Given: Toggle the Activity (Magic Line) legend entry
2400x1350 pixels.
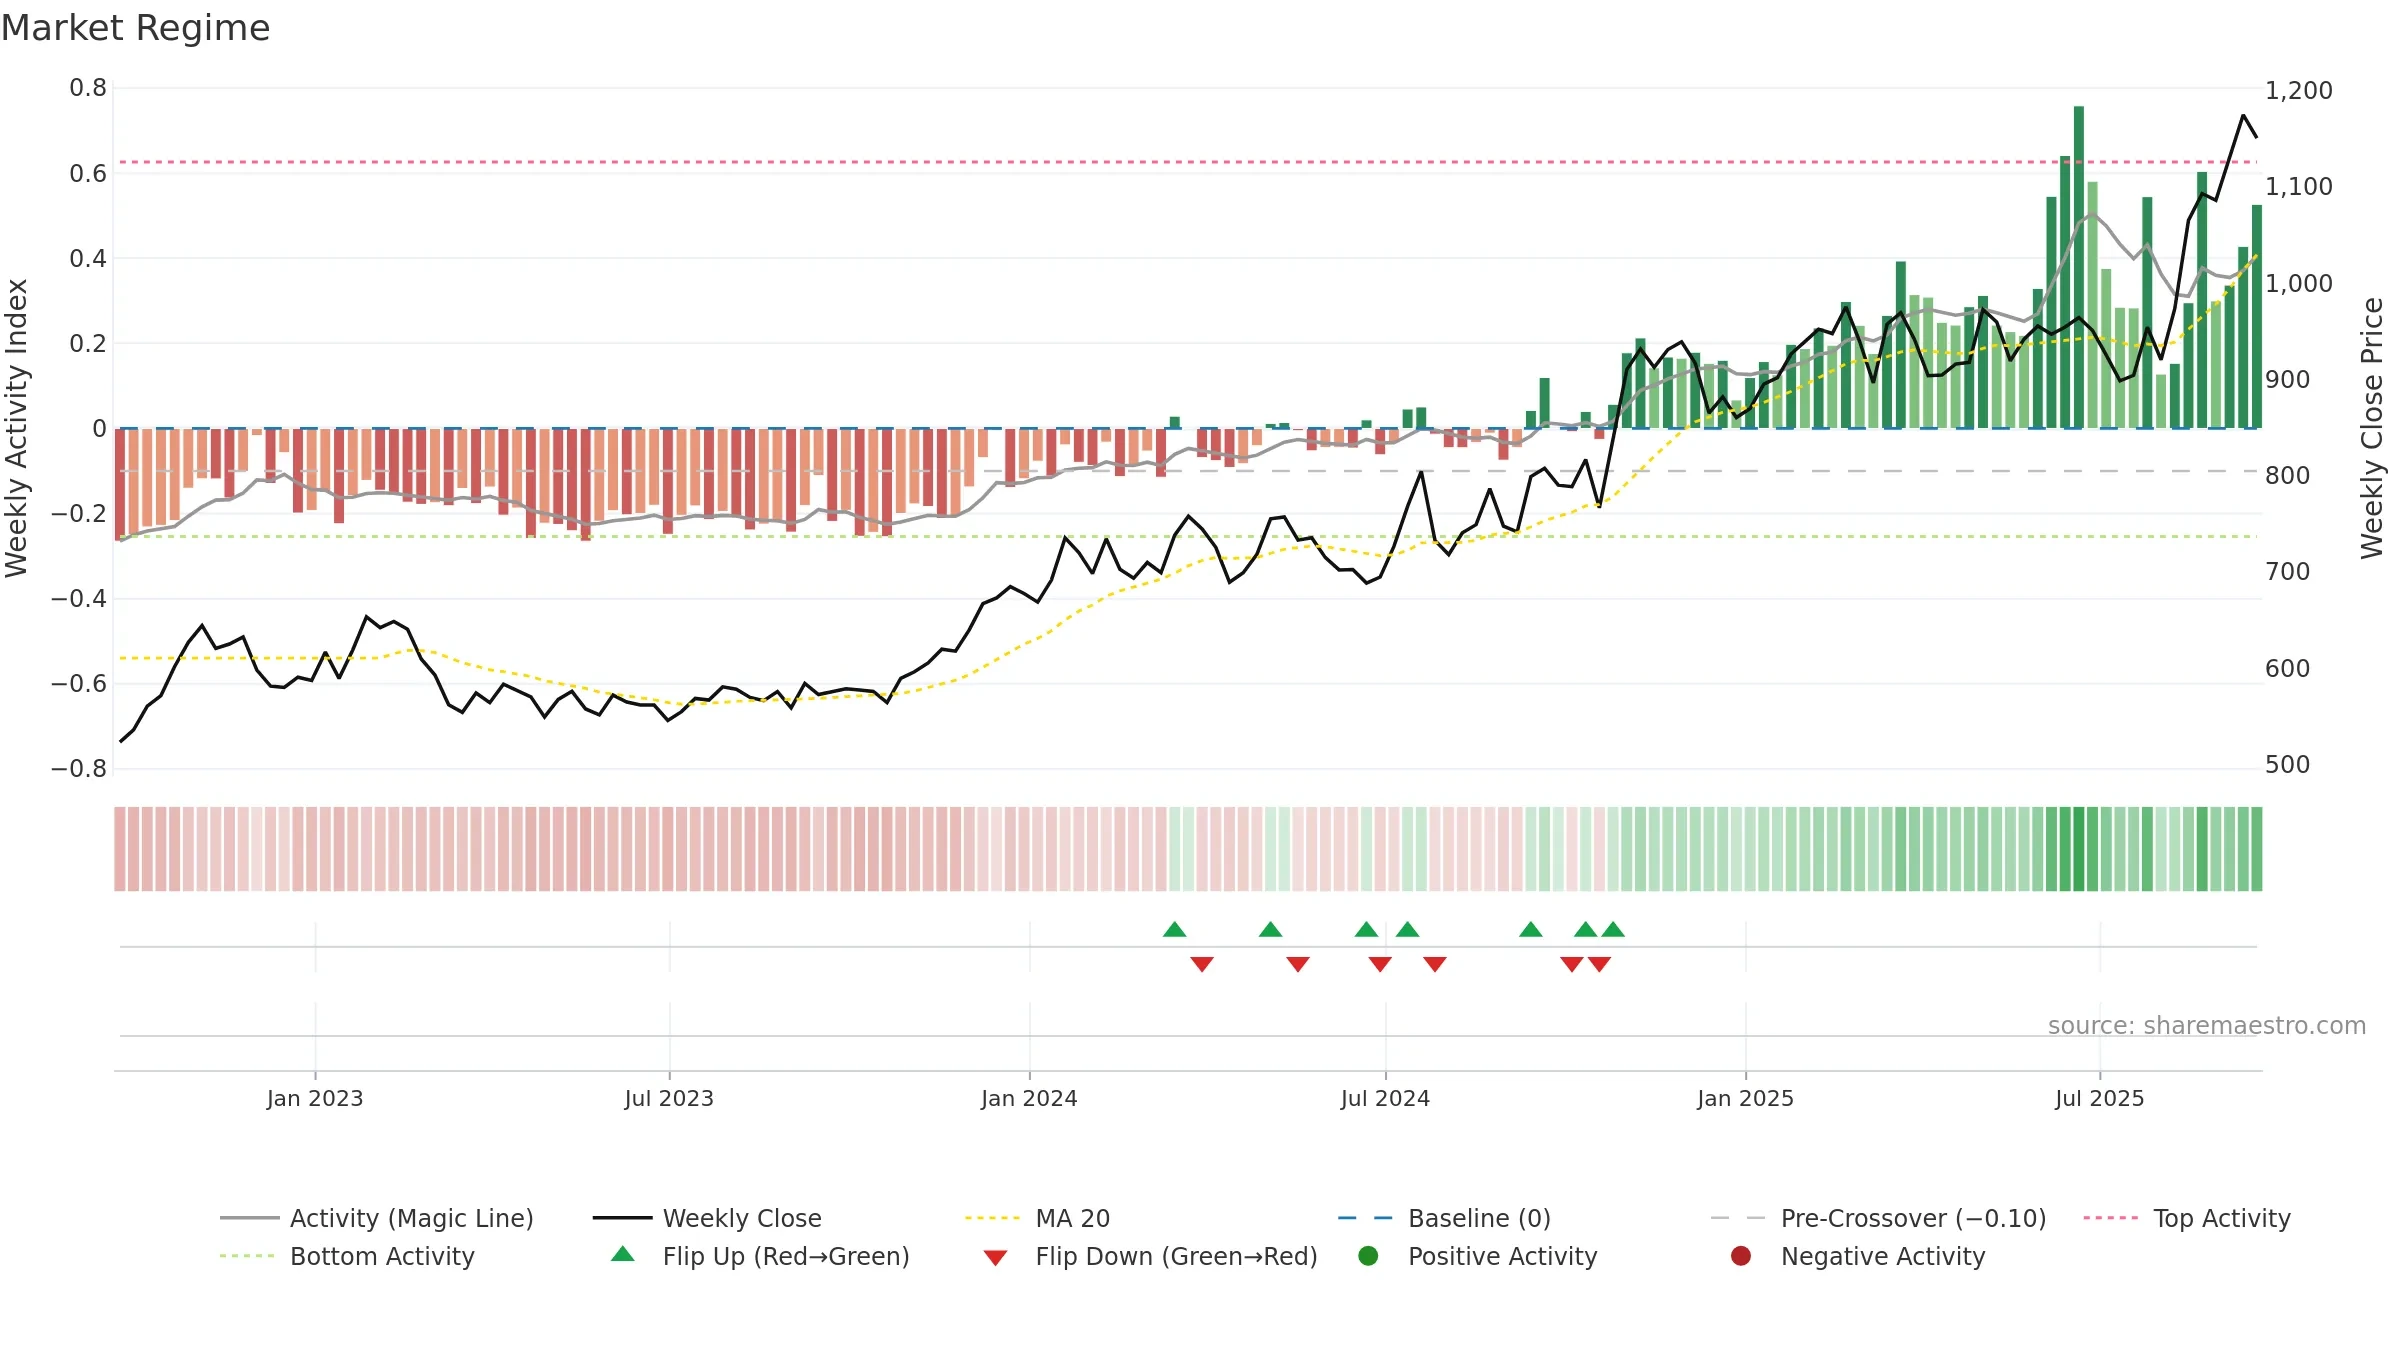Looking at the screenshot, I should point(377,1218).
